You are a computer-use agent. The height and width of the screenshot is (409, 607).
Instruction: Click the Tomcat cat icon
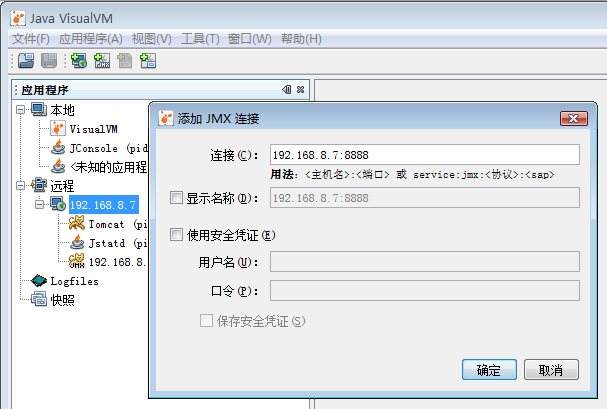pyautogui.click(x=77, y=223)
